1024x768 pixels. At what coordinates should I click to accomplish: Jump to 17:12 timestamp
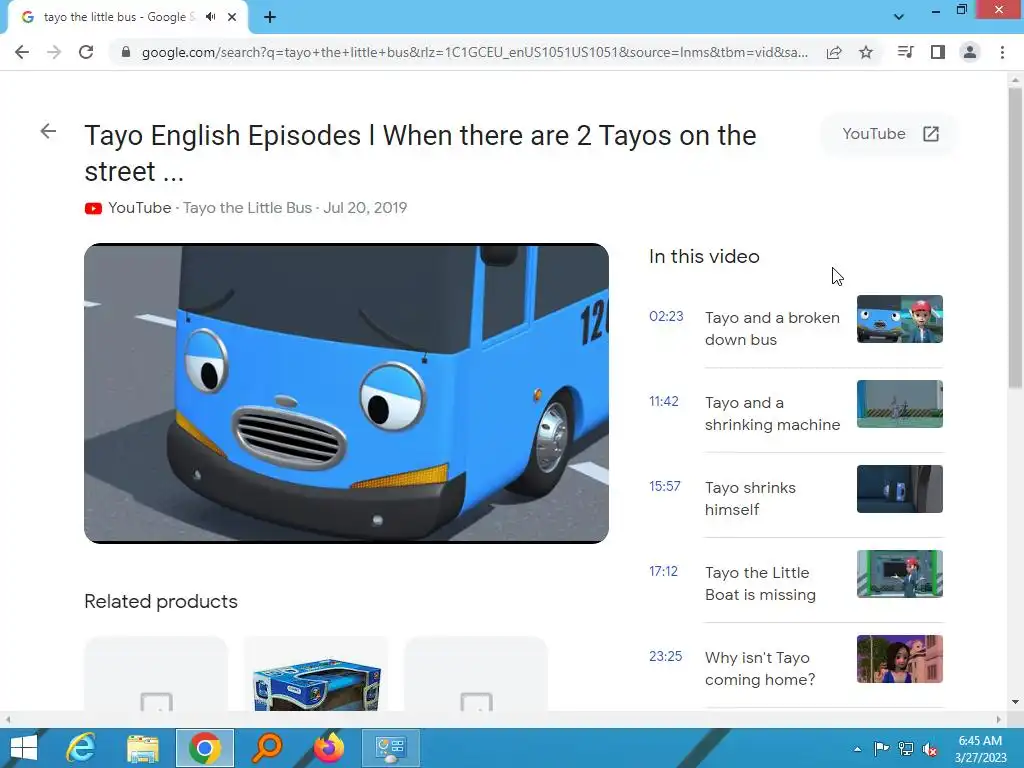(x=664, y=571)
